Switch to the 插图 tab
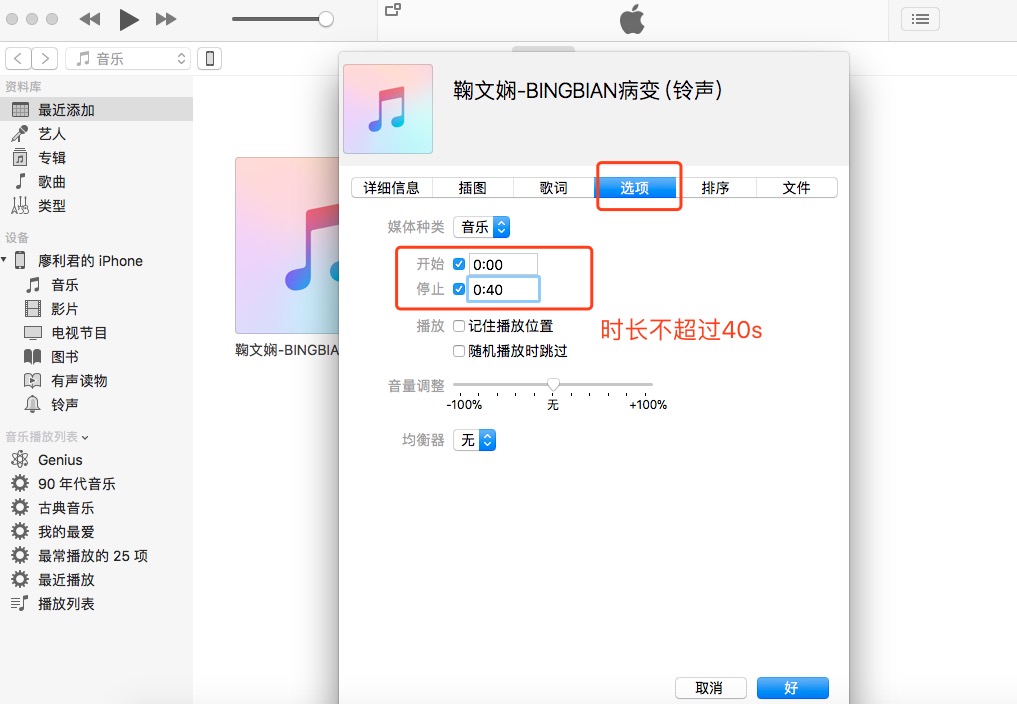 click(x=472, y=188)
